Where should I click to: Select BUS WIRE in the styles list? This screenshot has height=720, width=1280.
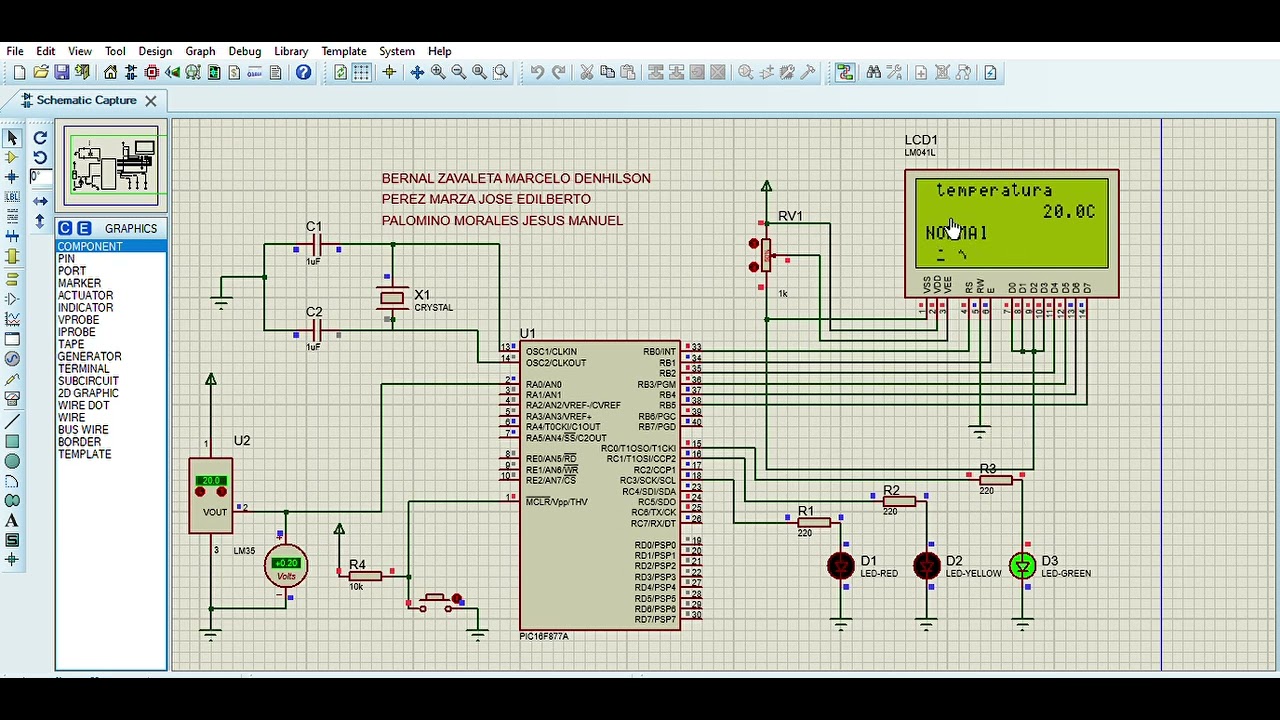tap(83, 430)
